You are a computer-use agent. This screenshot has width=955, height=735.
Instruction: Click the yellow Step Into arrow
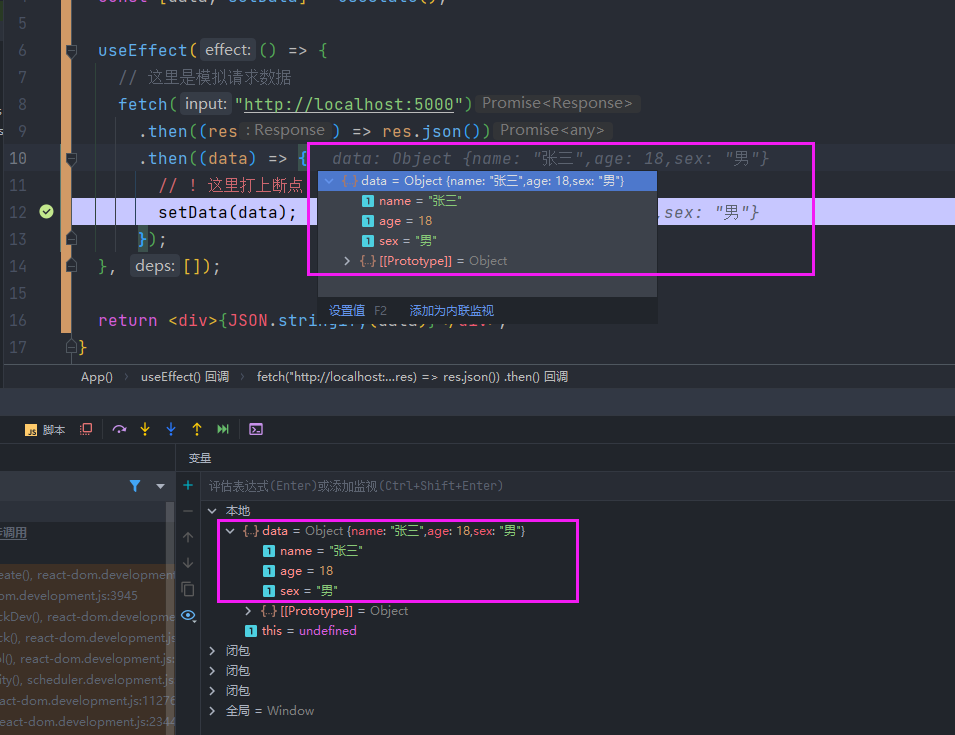coord(145,429)
